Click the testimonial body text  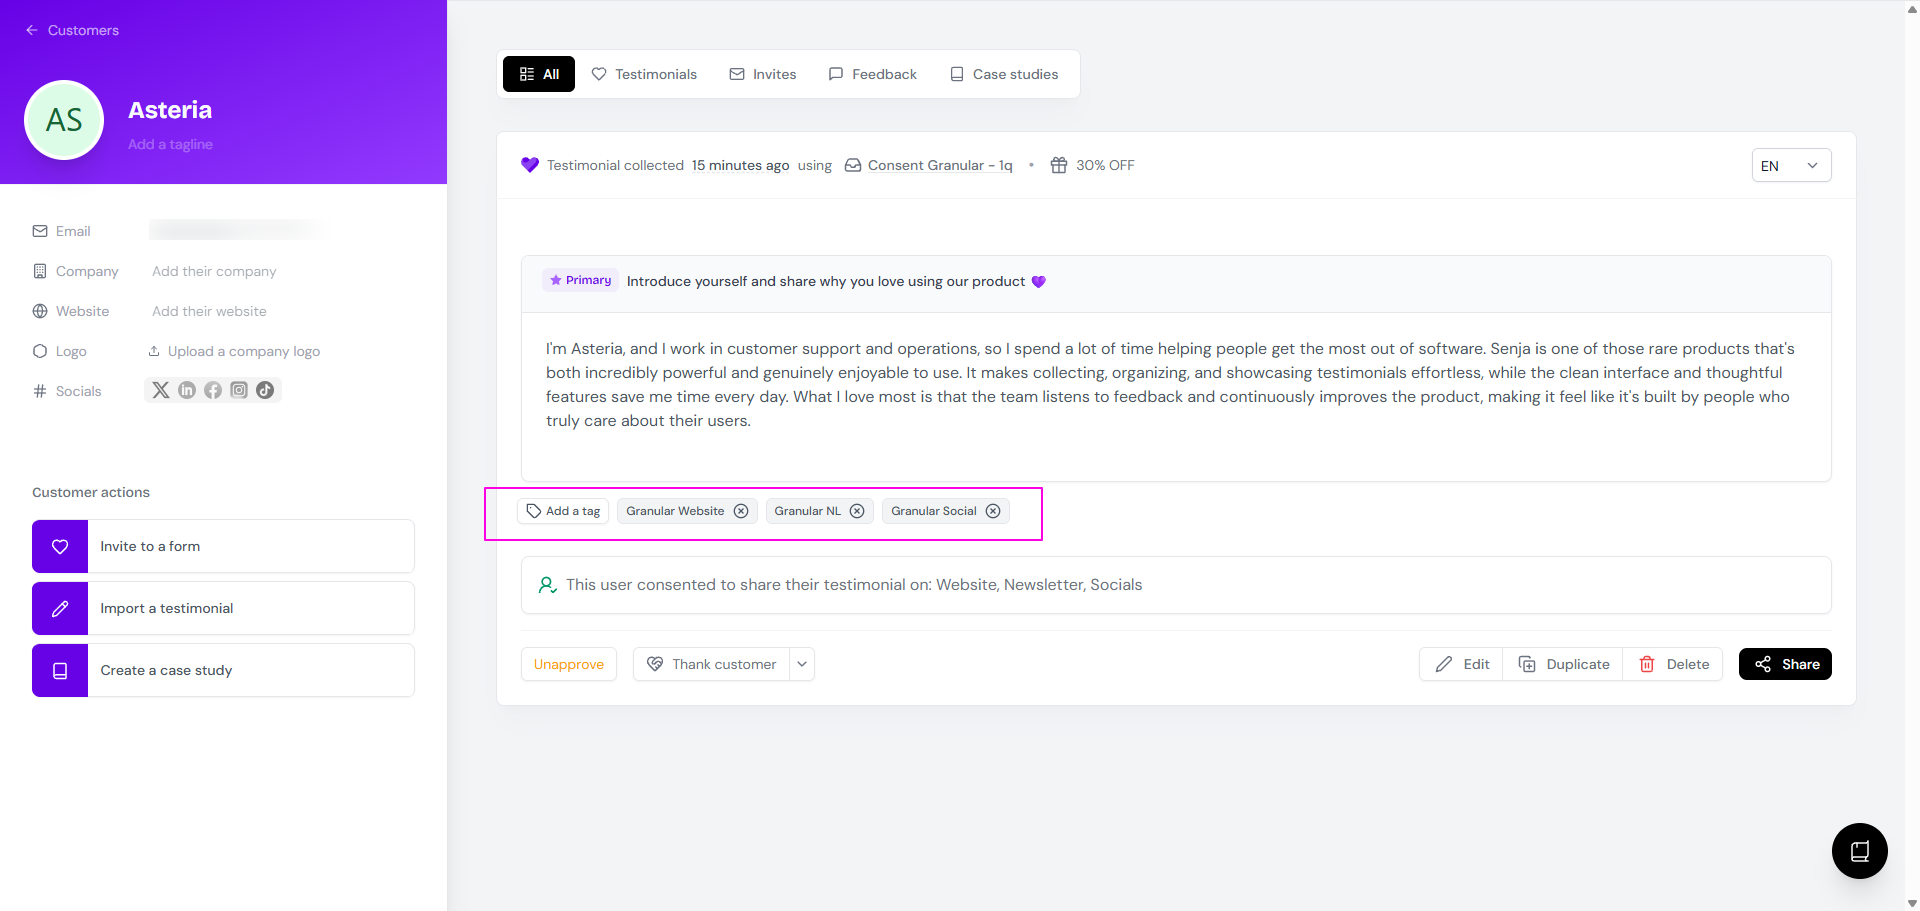point(1170,385)
